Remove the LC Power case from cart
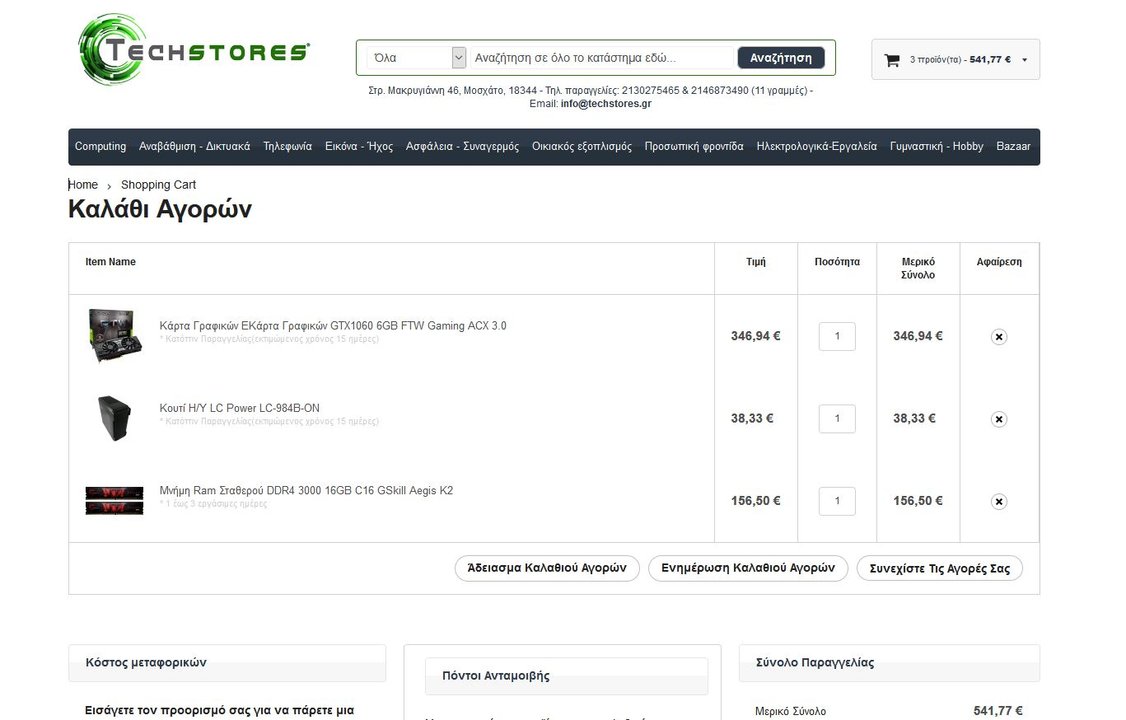This screenshot has width=1126, height=720. pos(999,419)
